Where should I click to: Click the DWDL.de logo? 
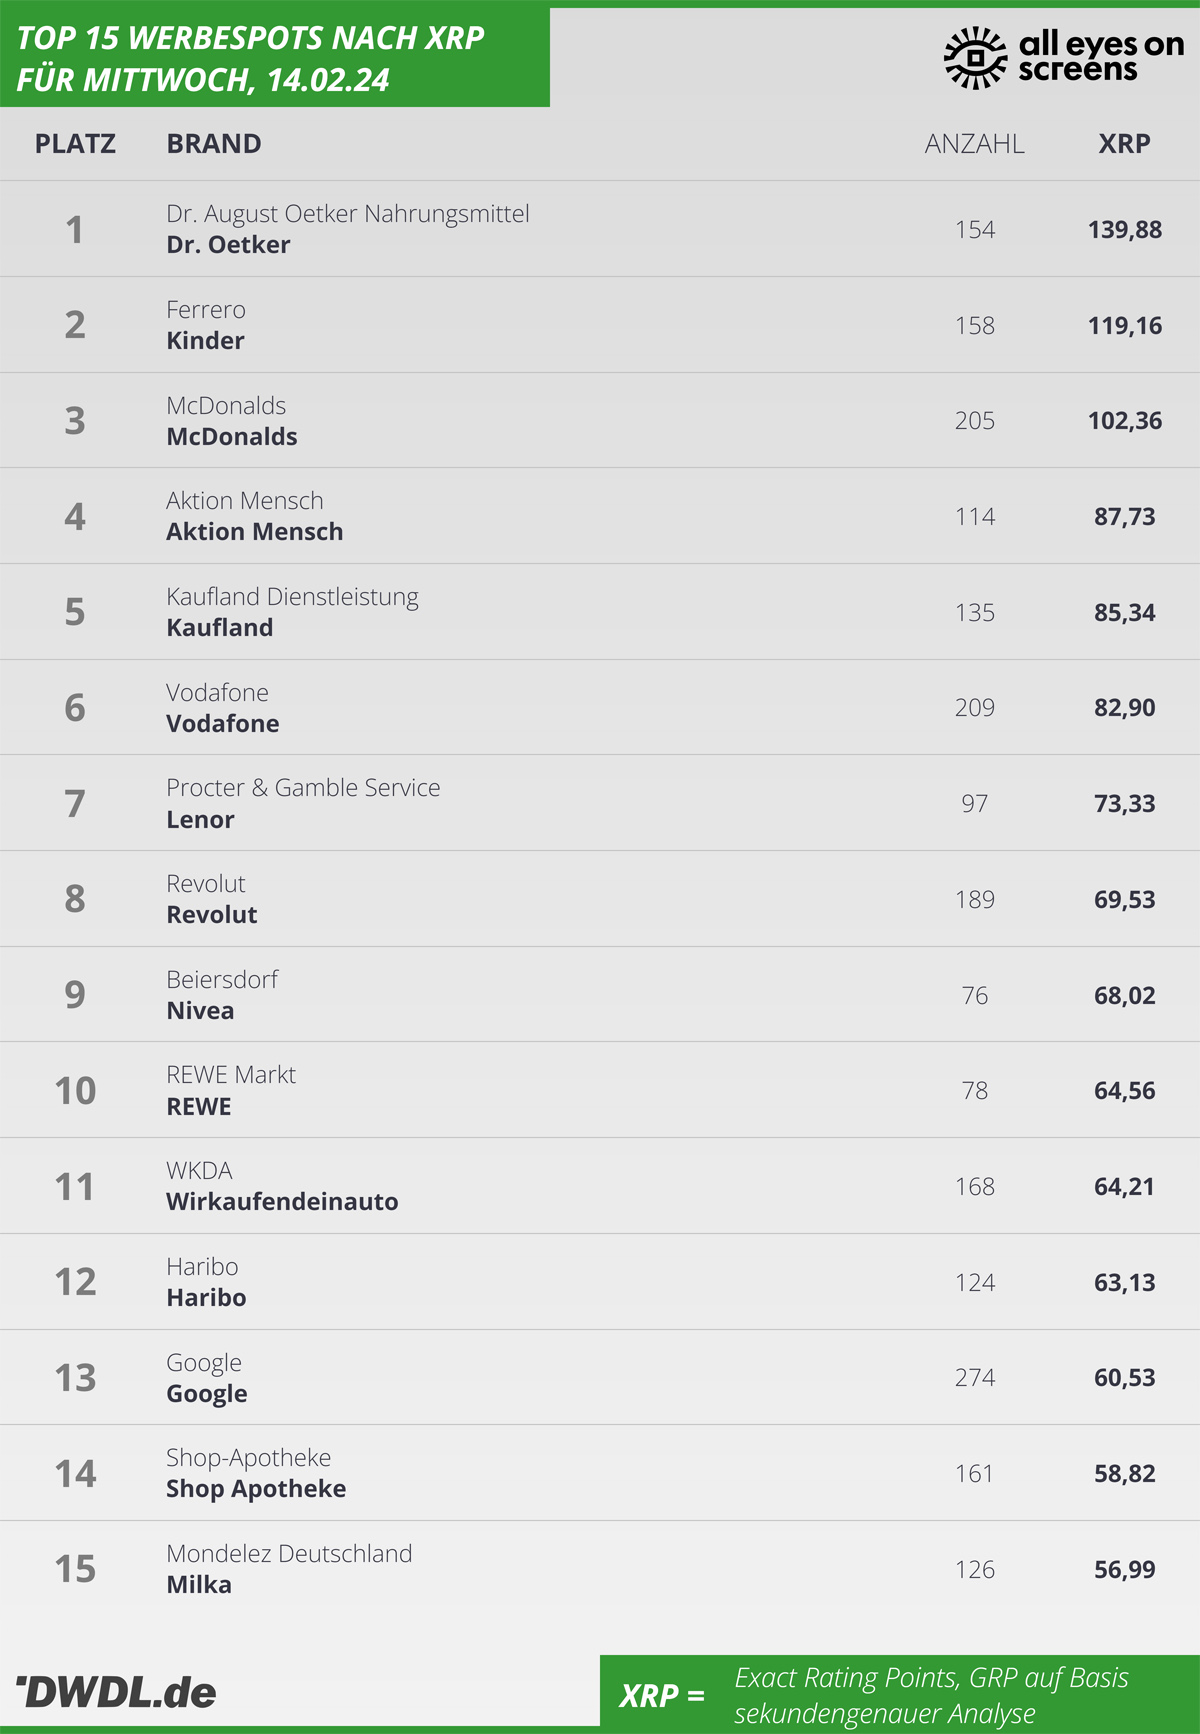pyautogui.click(x=116, y=1692)
